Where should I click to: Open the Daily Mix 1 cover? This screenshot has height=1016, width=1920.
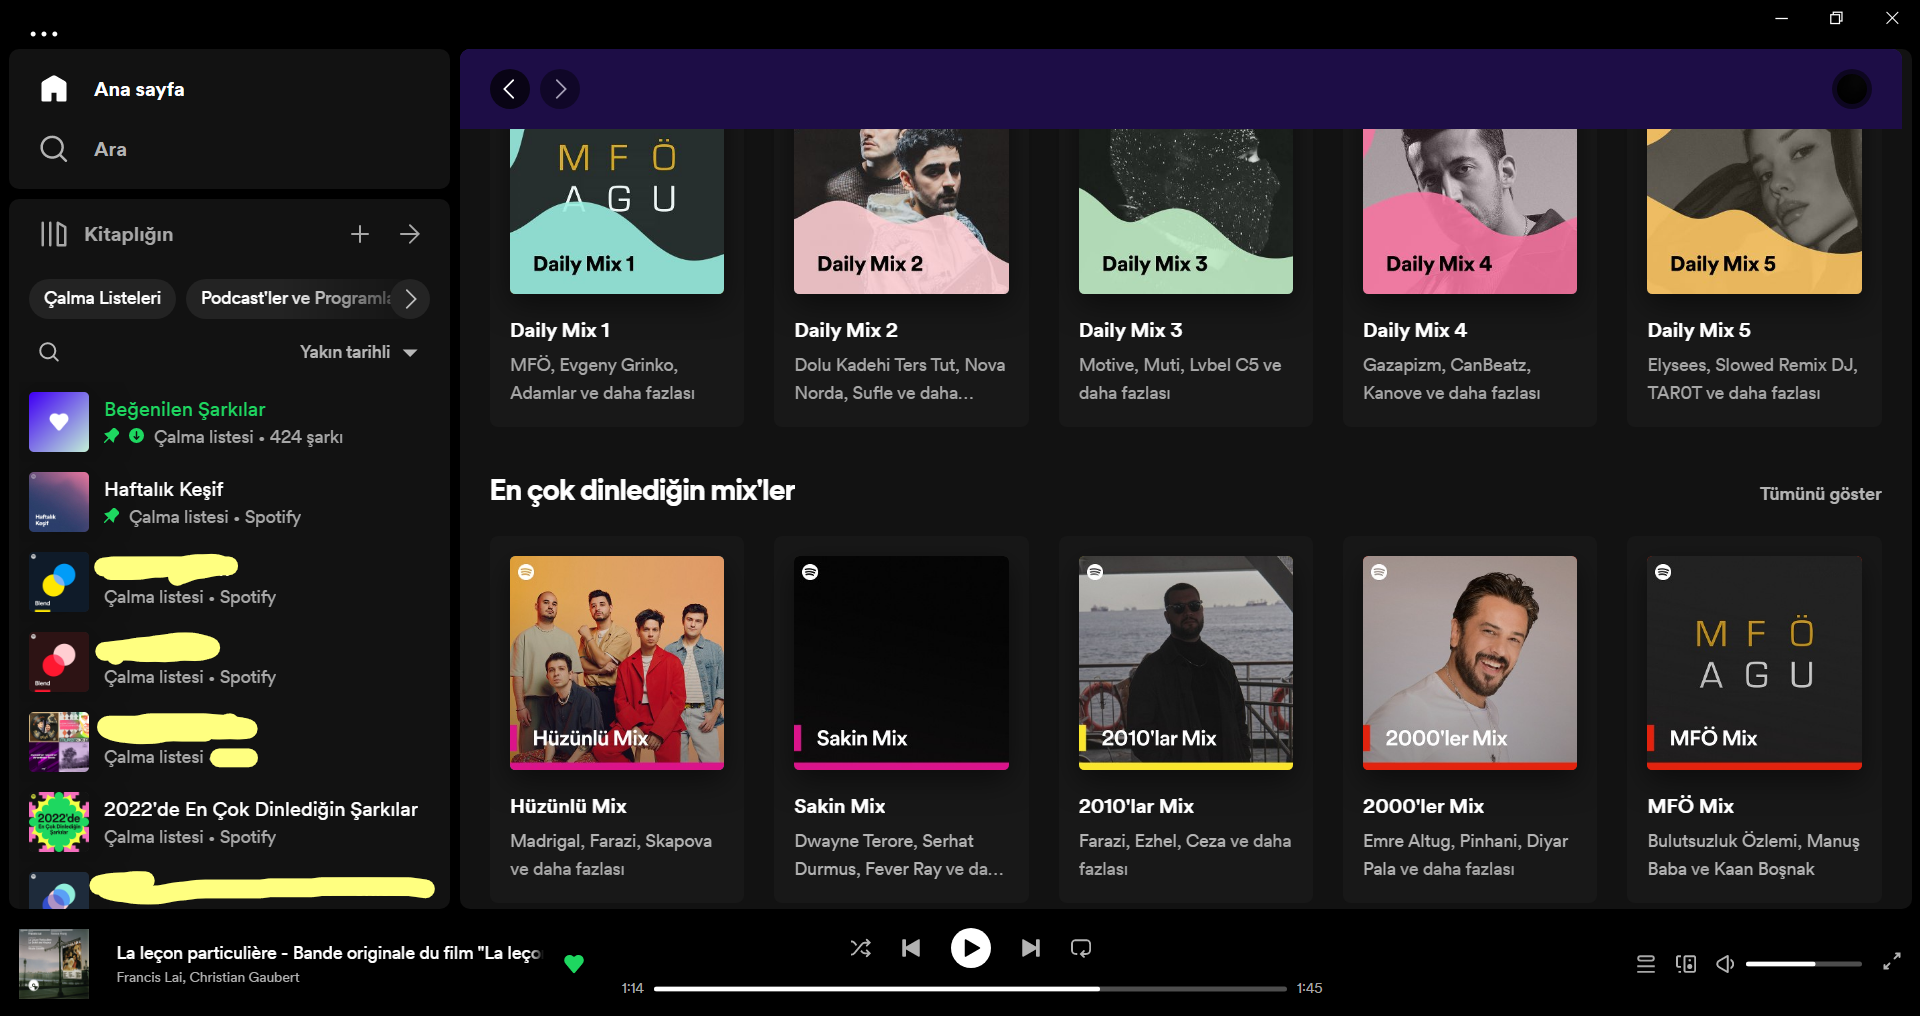[617, 211]
